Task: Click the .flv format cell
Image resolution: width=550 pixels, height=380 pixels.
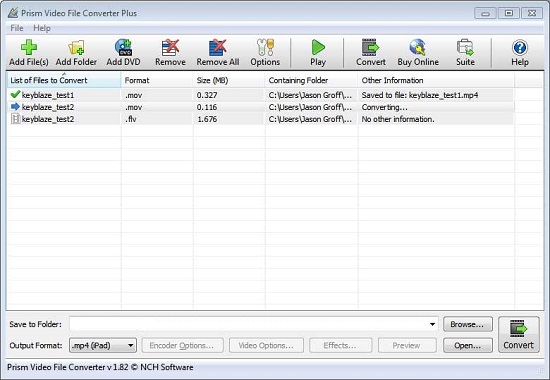Action: tap(130, 119)
